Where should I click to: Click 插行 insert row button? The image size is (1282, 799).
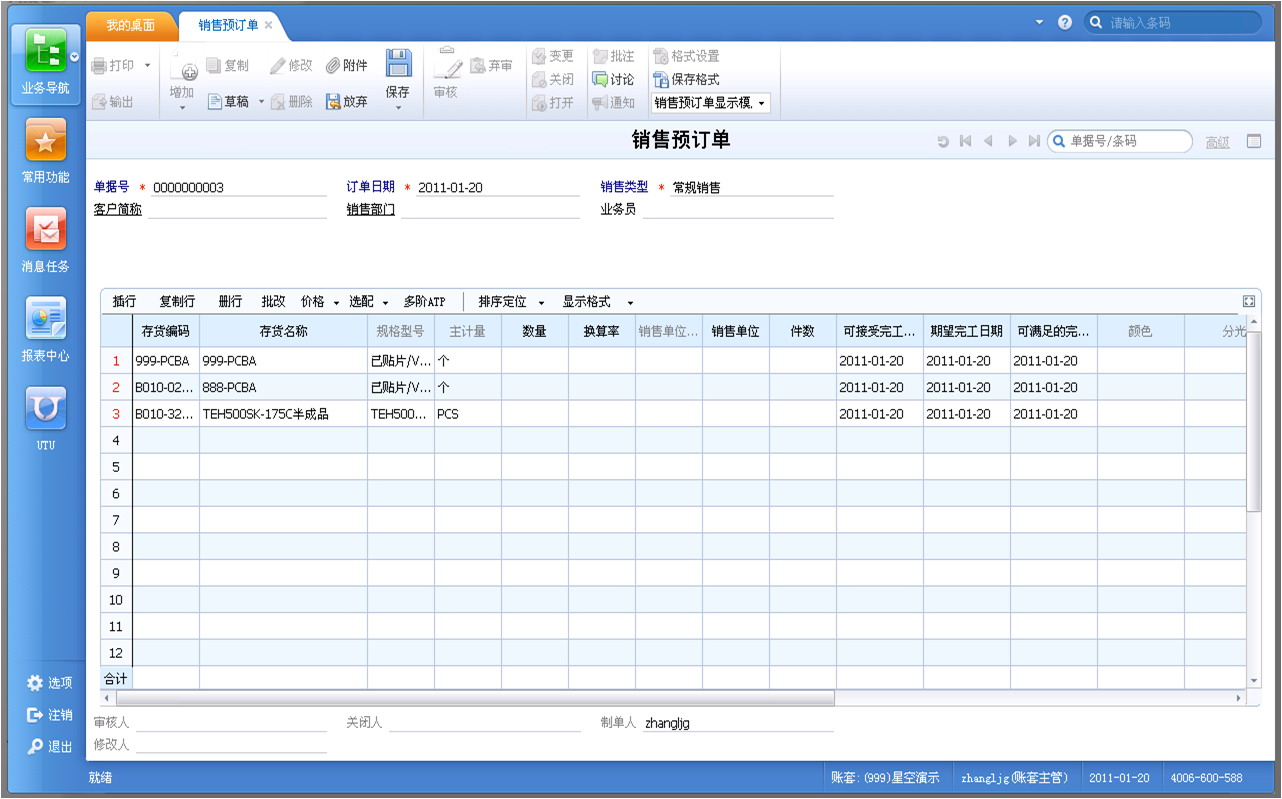pos(124,302)
